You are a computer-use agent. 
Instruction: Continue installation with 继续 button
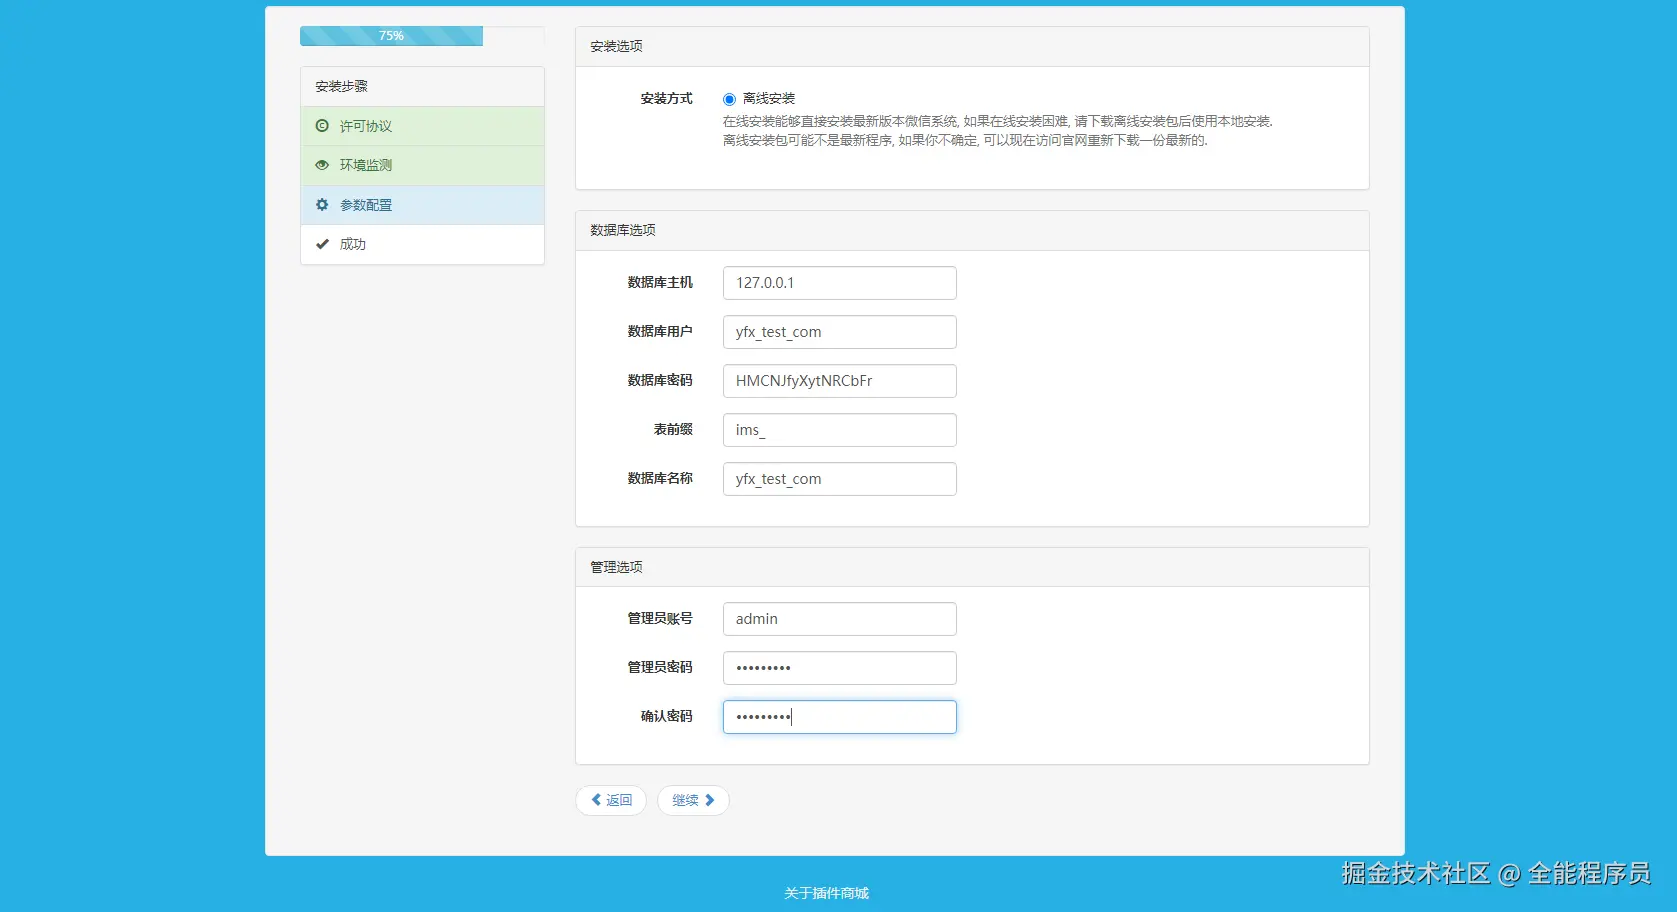click(693, 800)
